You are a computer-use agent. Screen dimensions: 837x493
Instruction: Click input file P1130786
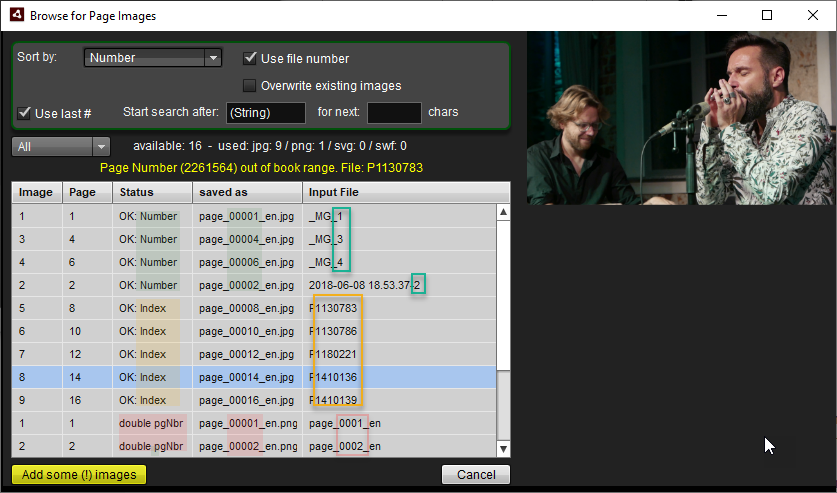[x=333, y=331]
